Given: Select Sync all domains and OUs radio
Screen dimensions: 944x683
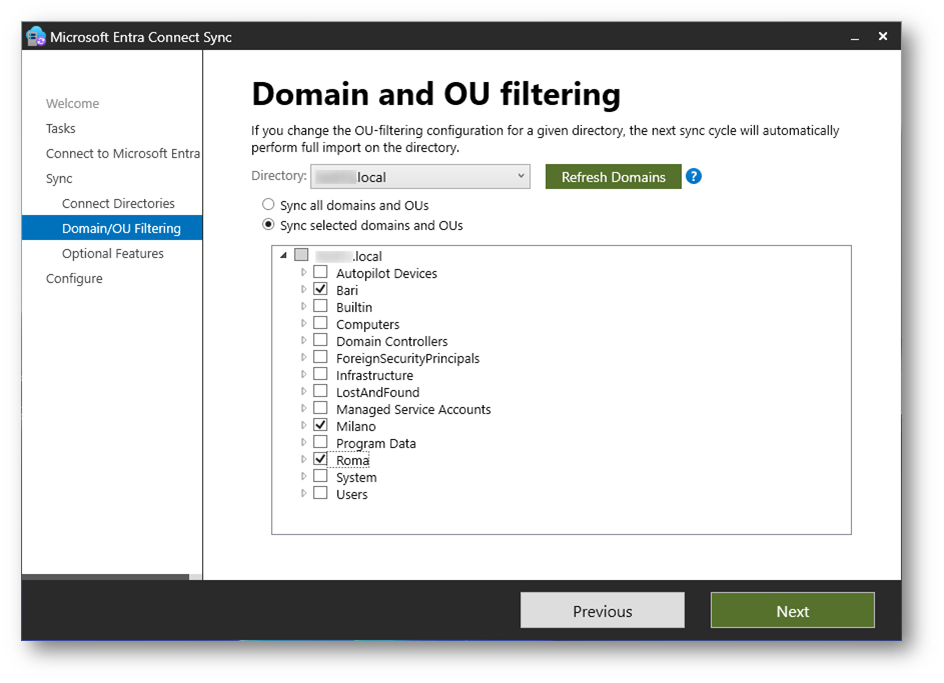Looking at the screenshot, I should 269,205.
